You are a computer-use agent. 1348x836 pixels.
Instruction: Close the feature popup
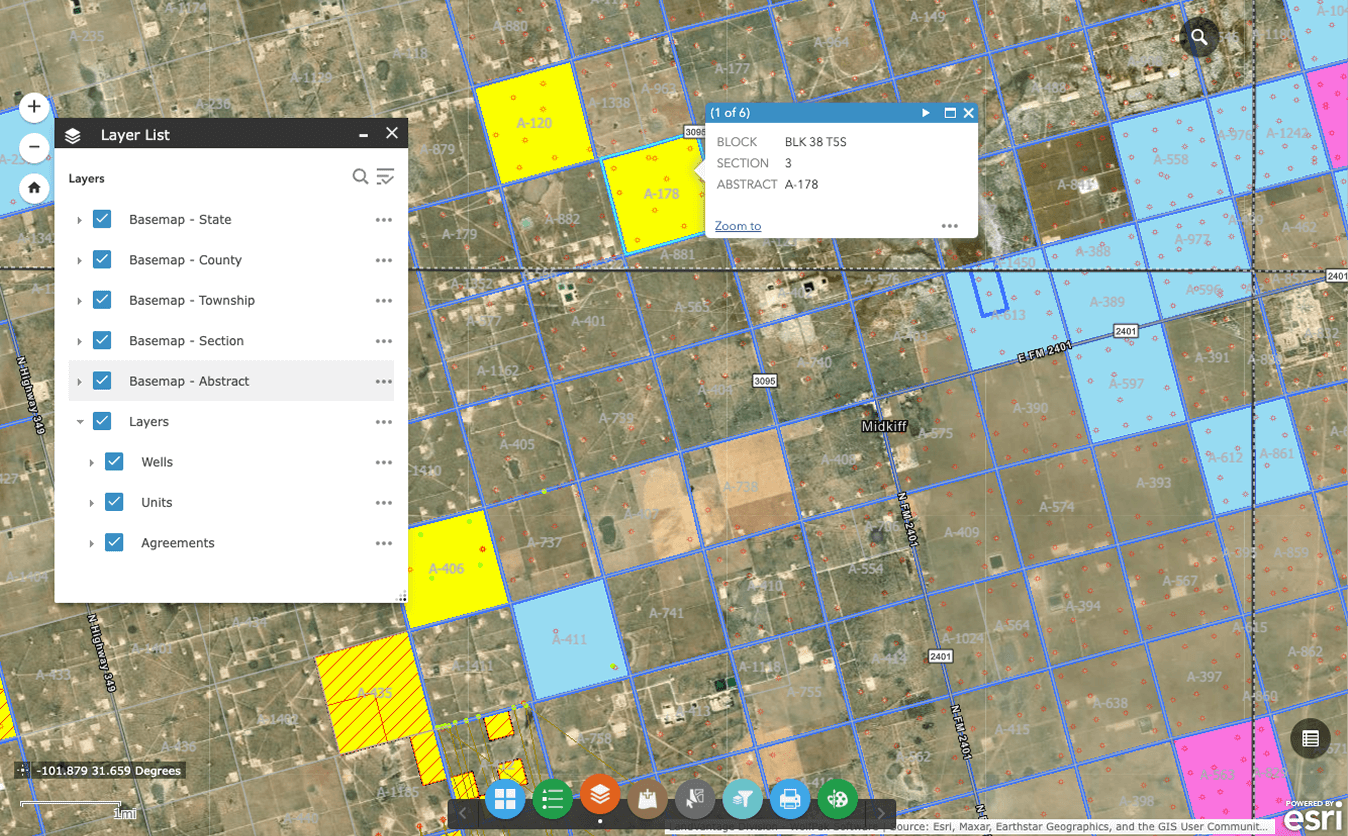click(x=968, y=113)
